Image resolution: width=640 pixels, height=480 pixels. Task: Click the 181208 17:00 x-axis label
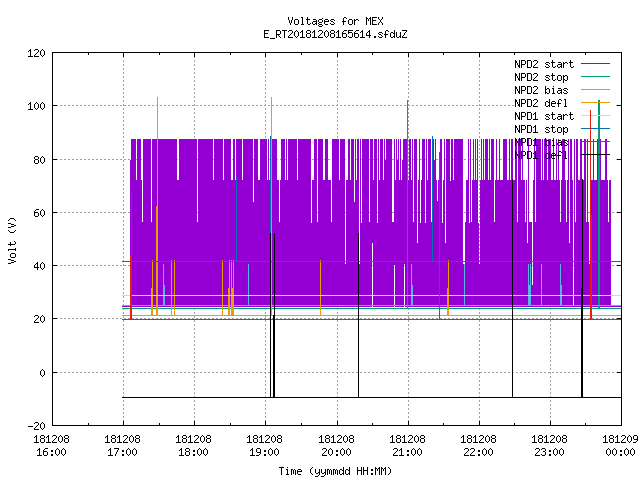[x=122, y=445]
